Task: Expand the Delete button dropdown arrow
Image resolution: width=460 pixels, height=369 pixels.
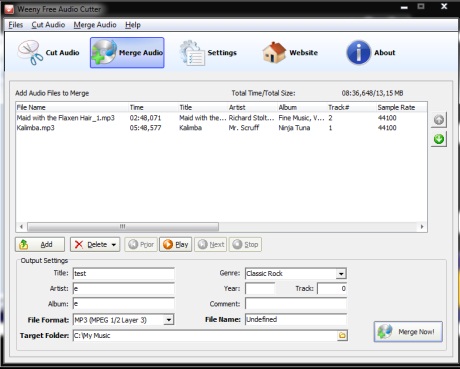Action: [x=114, y=245]
